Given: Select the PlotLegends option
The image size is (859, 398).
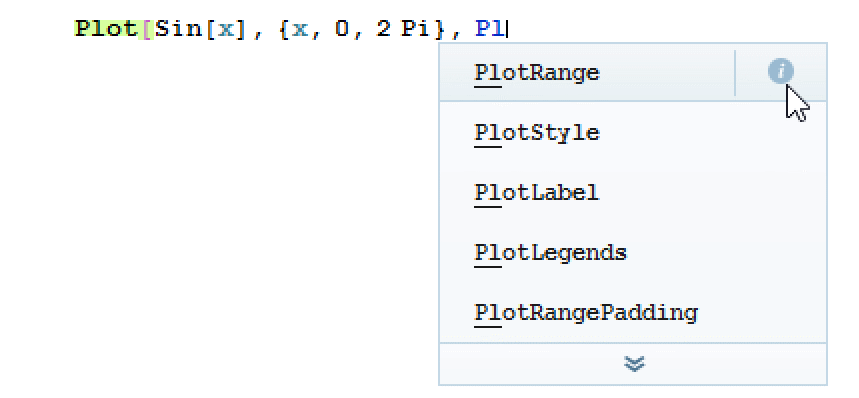Looking at the screenshot, I should click(633, 252).
